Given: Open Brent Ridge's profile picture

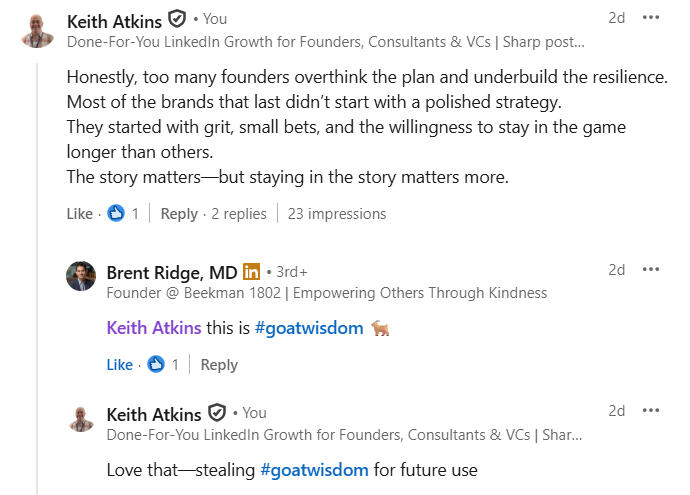Looking at the screenshot, I should pyautogui.click(x=81, y=276).
